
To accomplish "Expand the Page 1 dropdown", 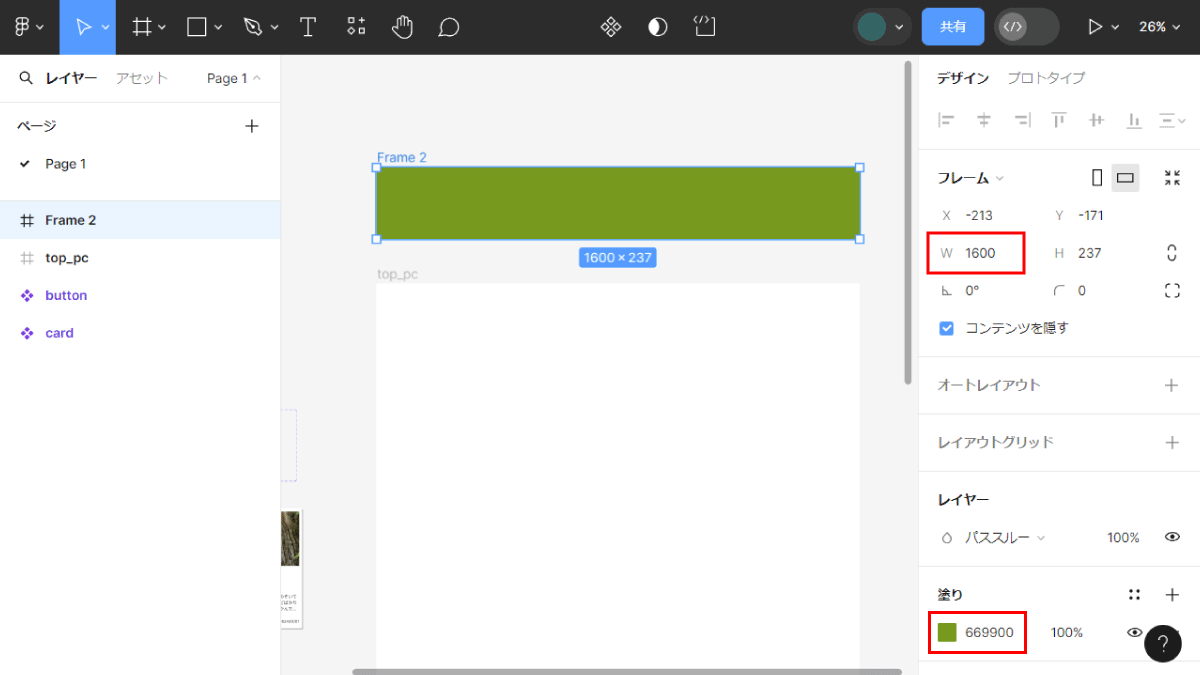I will click(233, 78).
